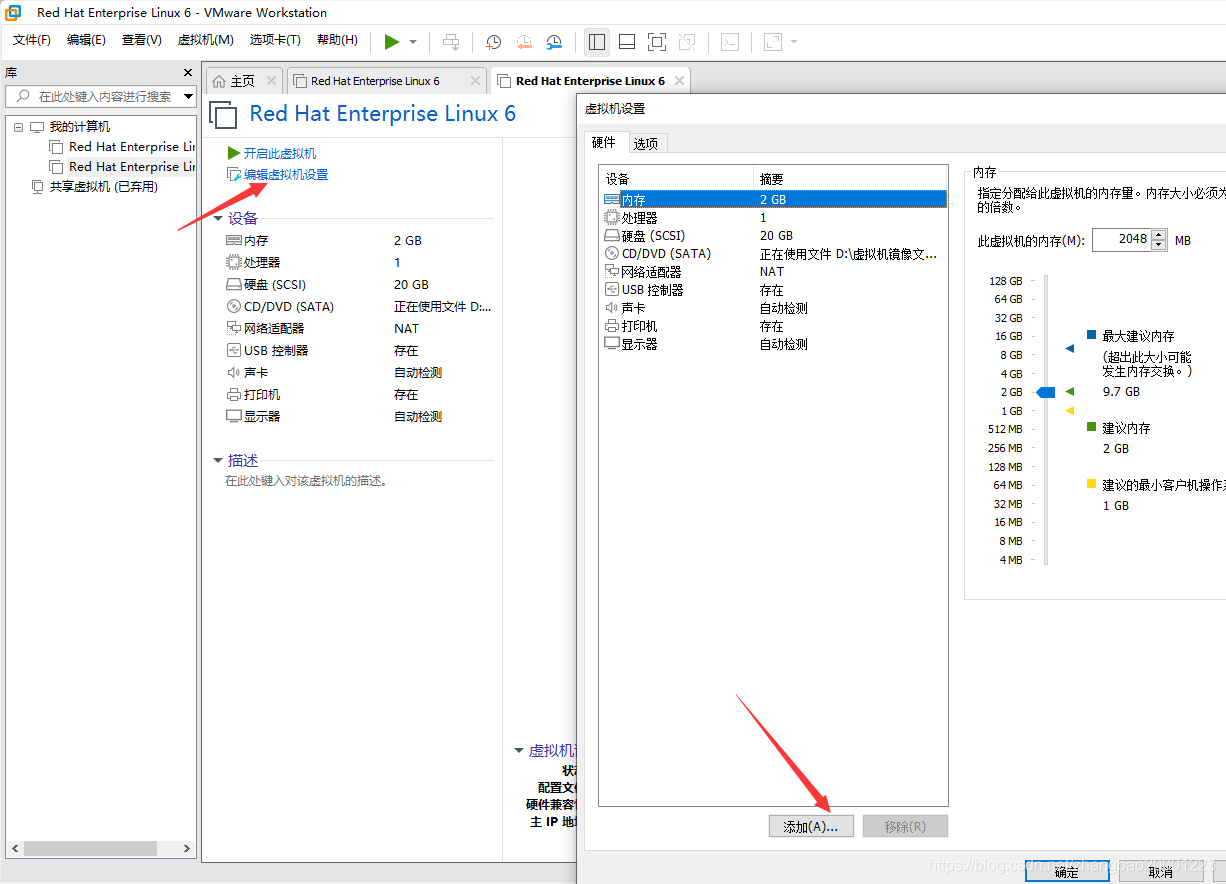
Task: Switch to 选项 tab in settings dialog
Action: [x=646, y=144]
